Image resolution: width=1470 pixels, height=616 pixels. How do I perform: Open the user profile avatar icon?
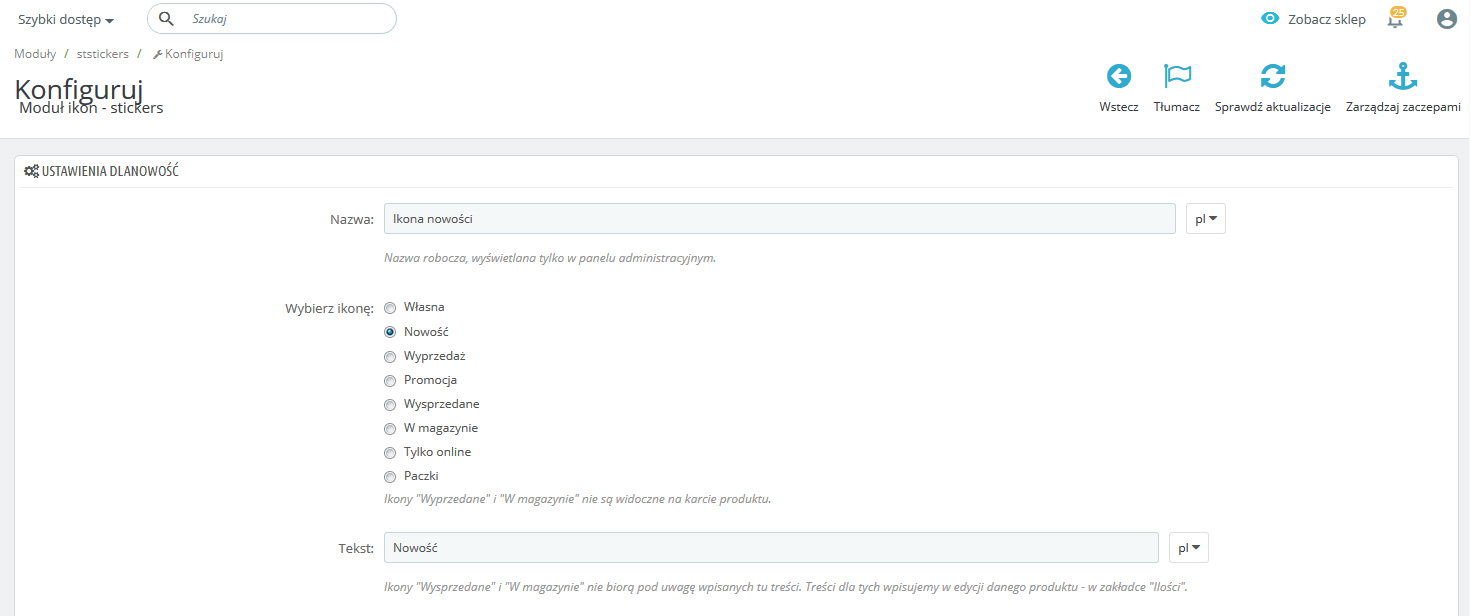tap(1446, 19)
